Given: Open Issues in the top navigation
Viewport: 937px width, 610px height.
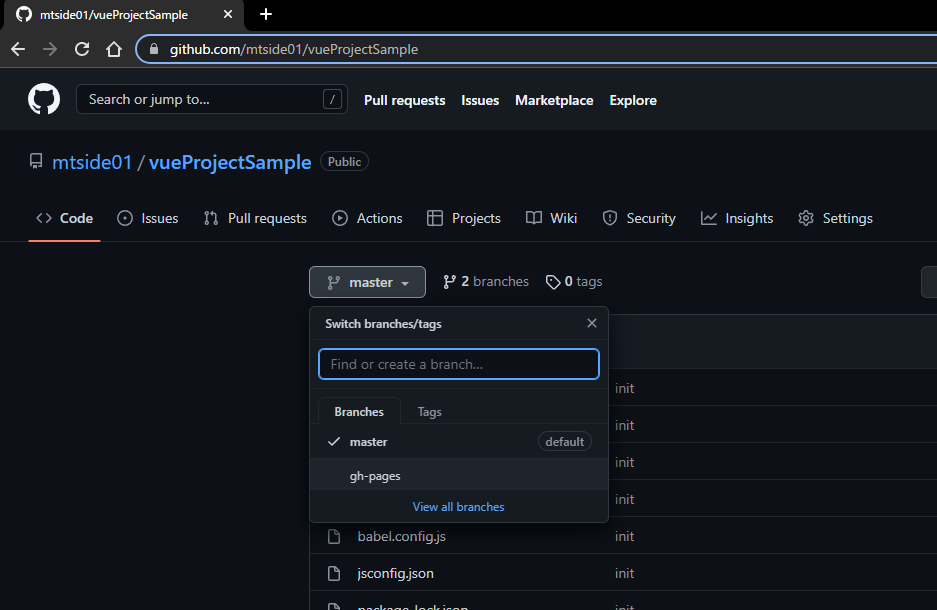Looking at the screenshot, I should [x=480, y=100].
